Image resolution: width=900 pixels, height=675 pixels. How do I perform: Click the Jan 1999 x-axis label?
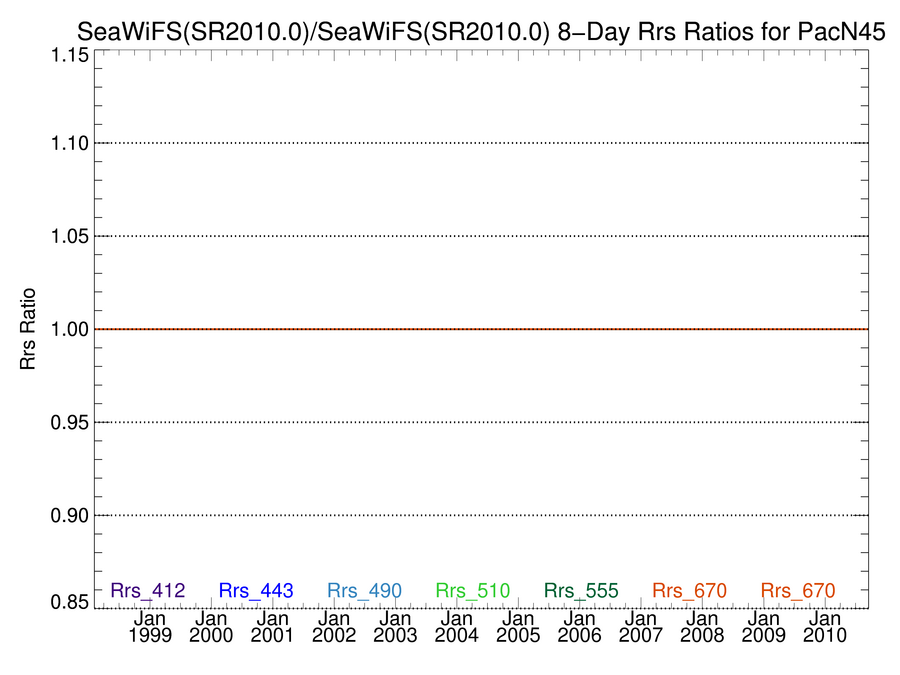(150, 627)
